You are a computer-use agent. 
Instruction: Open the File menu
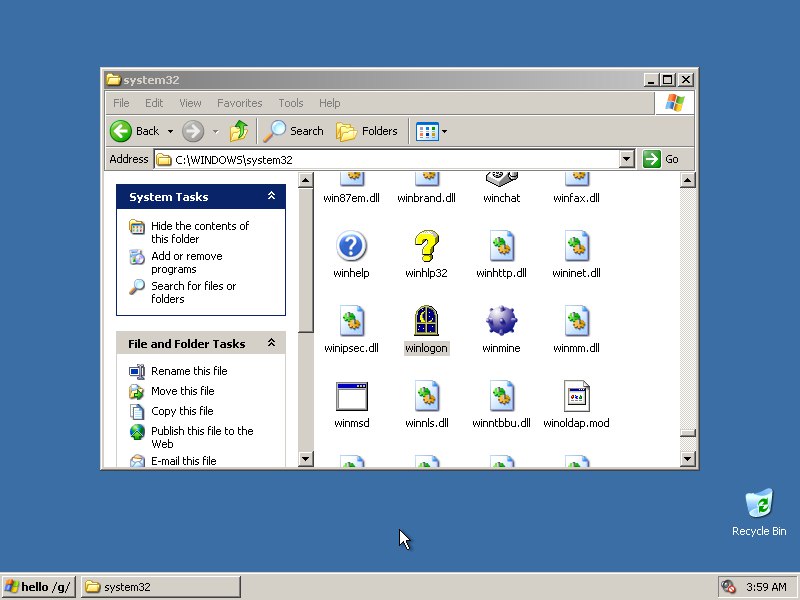coord(121,103)
